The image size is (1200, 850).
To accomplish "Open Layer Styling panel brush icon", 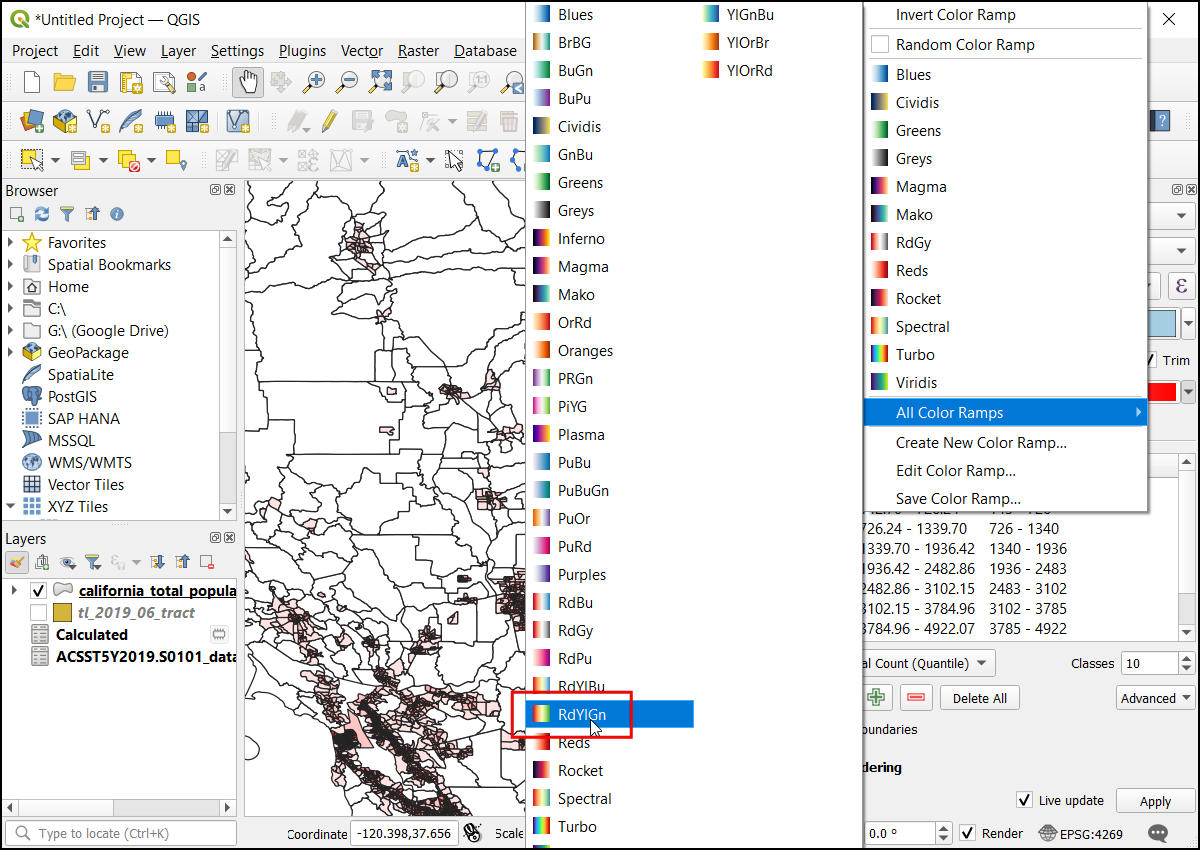I will (17, 562).
